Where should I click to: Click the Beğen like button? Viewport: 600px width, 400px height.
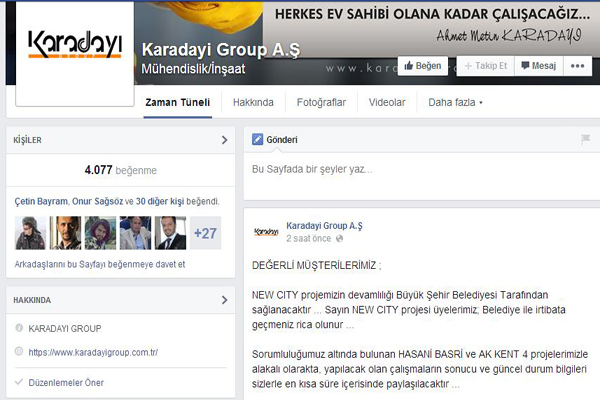click(423, 66)
